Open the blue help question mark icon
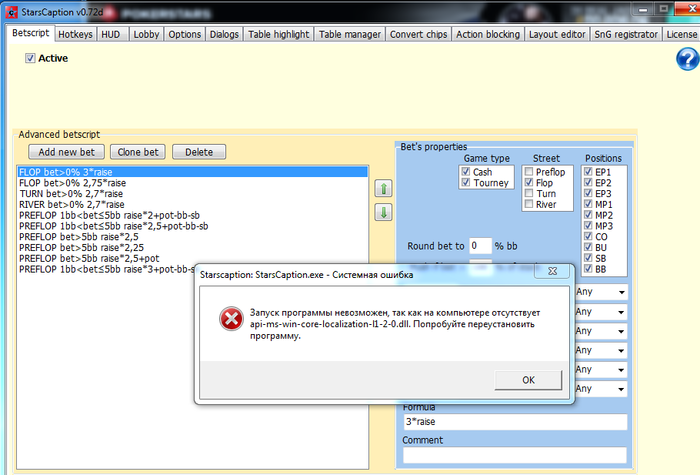The height and width of the screenshot is (475, 700). pyautogui.click(x=688, y=59)
